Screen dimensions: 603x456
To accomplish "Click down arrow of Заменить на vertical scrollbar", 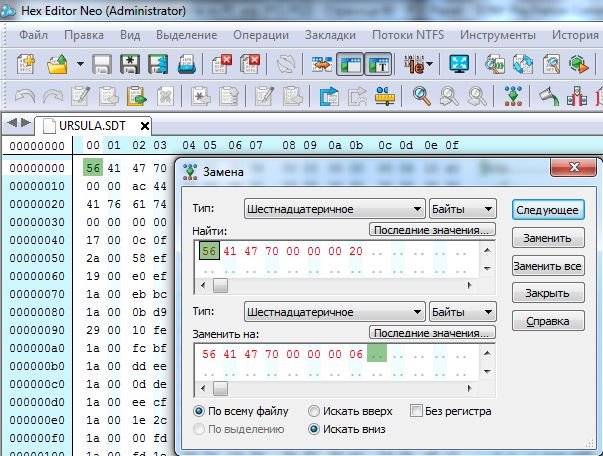I will pyautogui.click(x=487, y=371).
